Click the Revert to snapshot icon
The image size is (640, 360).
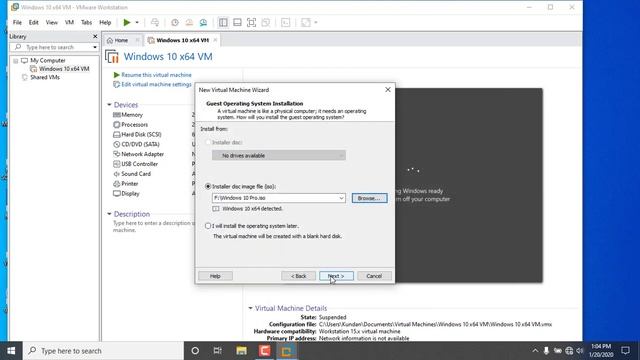click(x=189, y=22)
